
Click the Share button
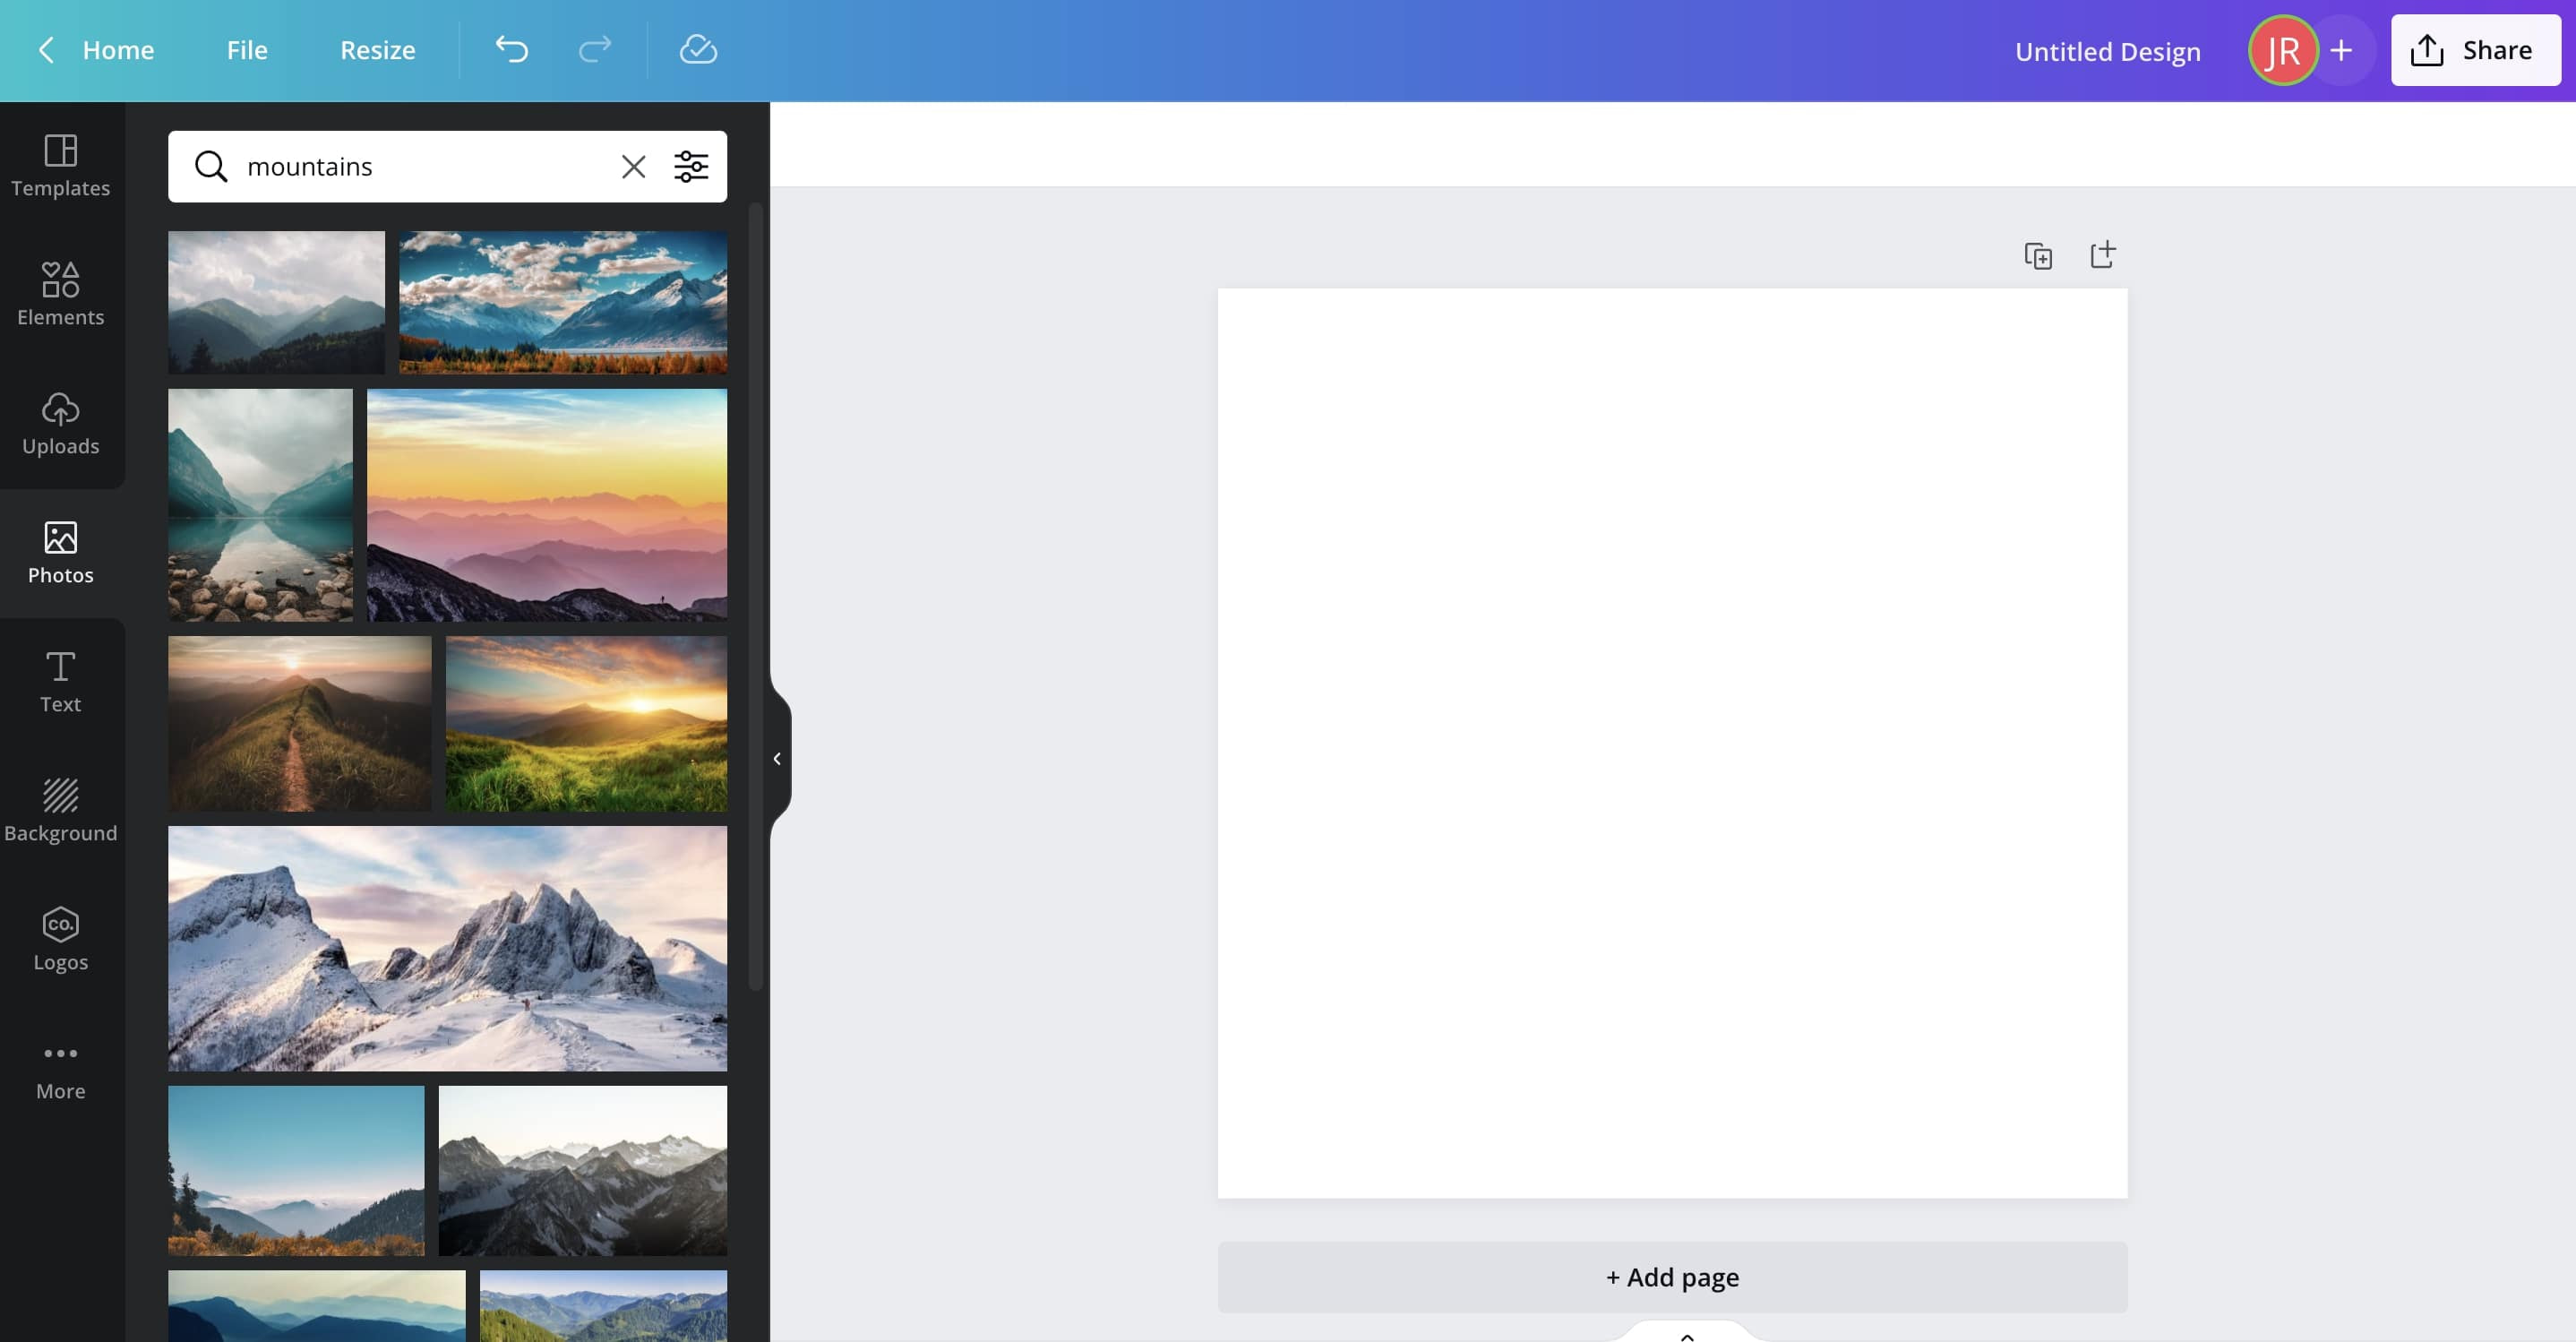[x=2474, y=49]
